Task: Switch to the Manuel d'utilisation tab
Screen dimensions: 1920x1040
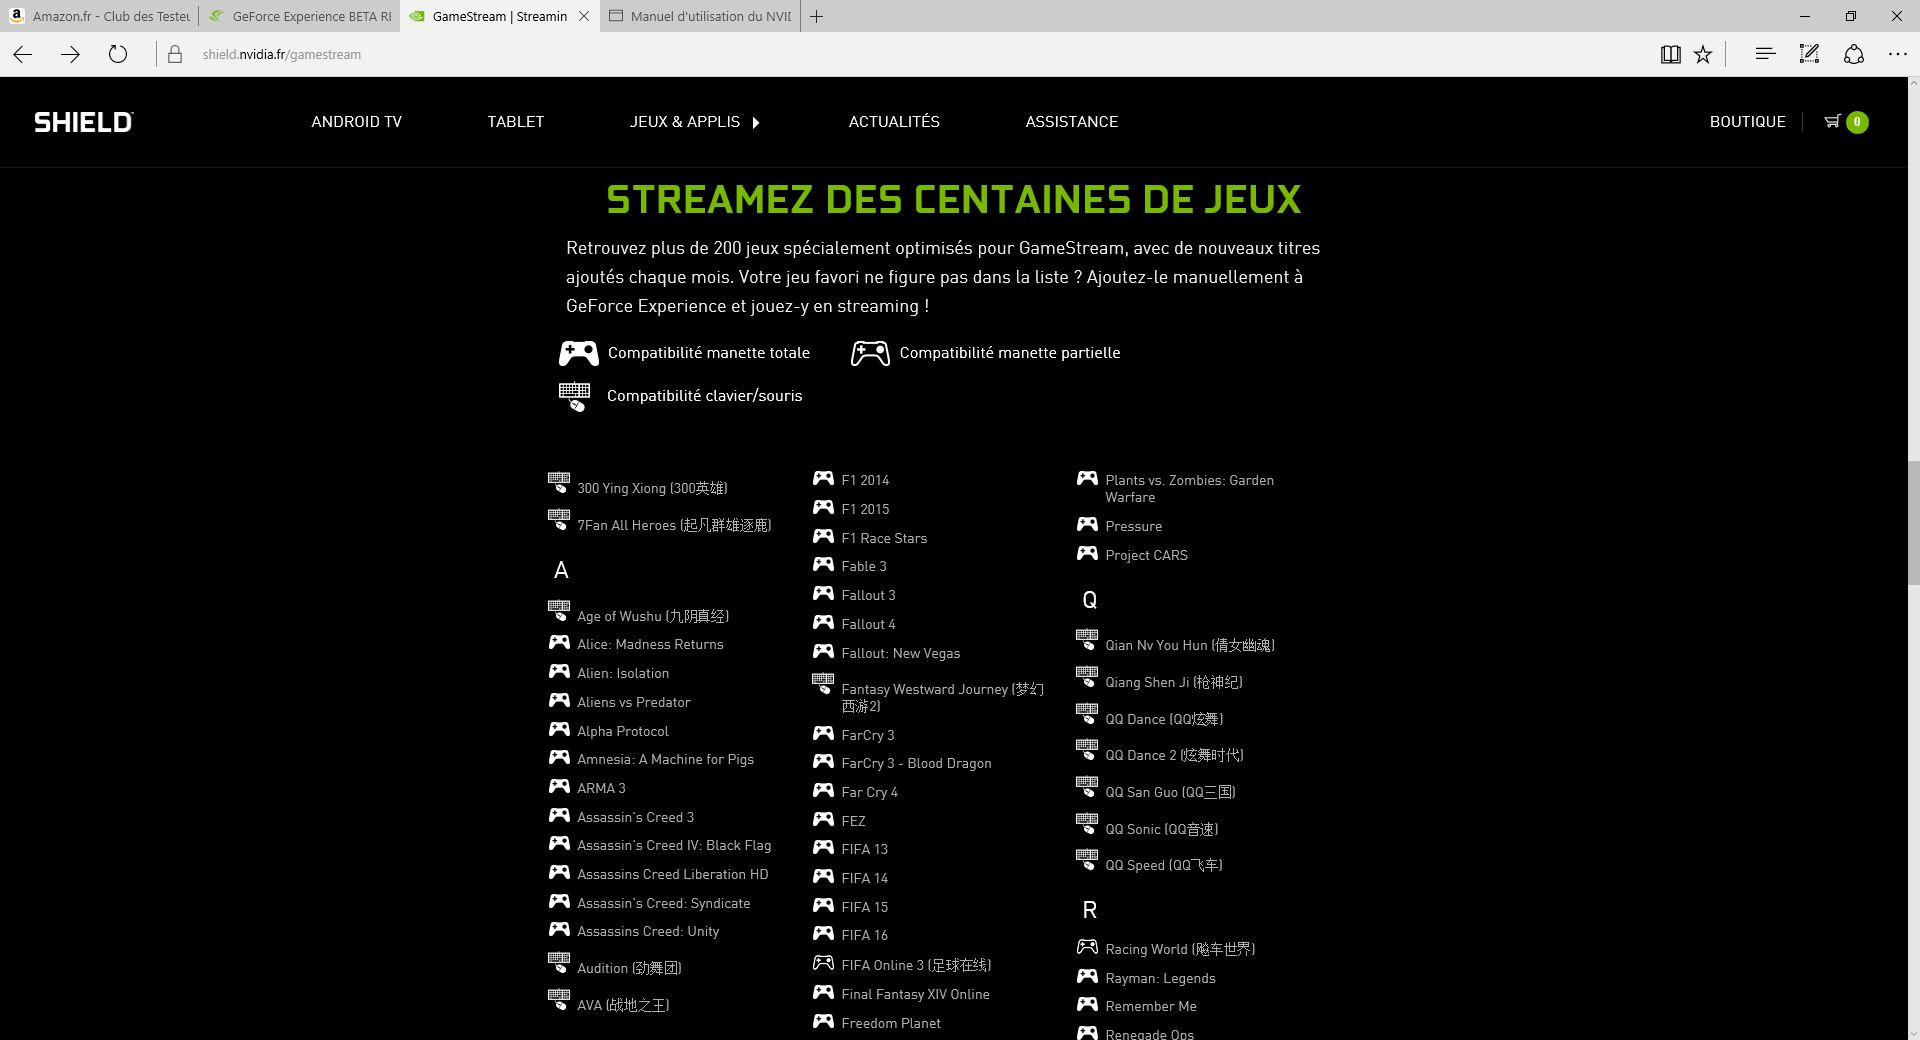Action: pos(700,16)
